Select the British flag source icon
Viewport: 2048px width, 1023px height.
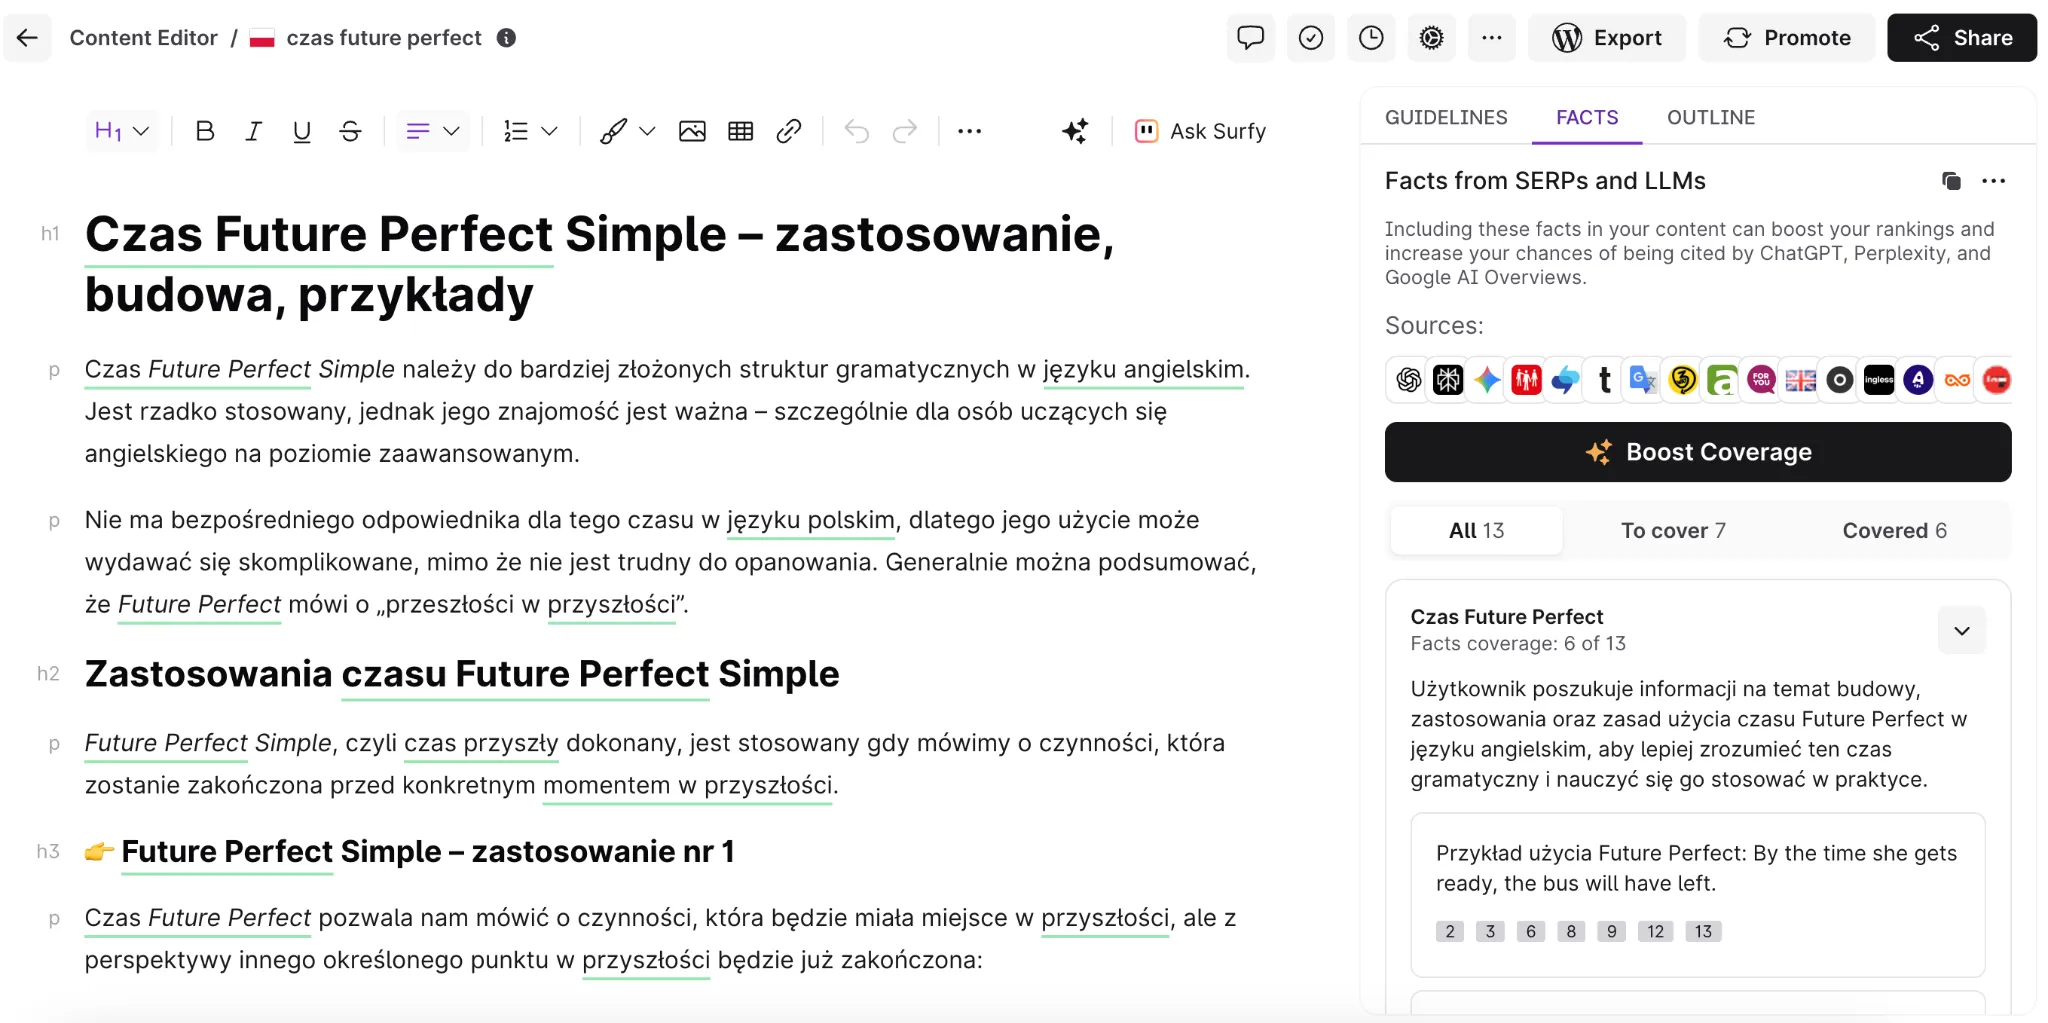point(1800,380)
